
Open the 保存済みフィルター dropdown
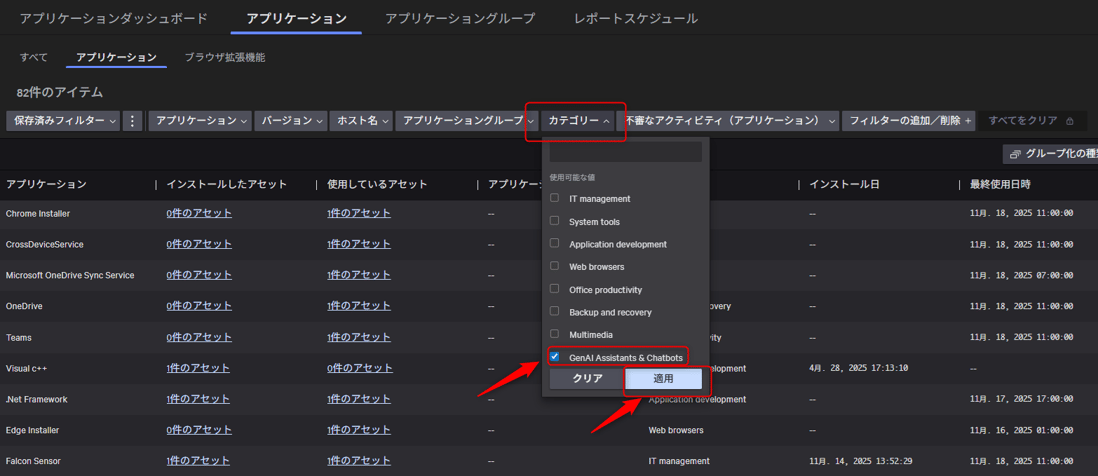65,121
